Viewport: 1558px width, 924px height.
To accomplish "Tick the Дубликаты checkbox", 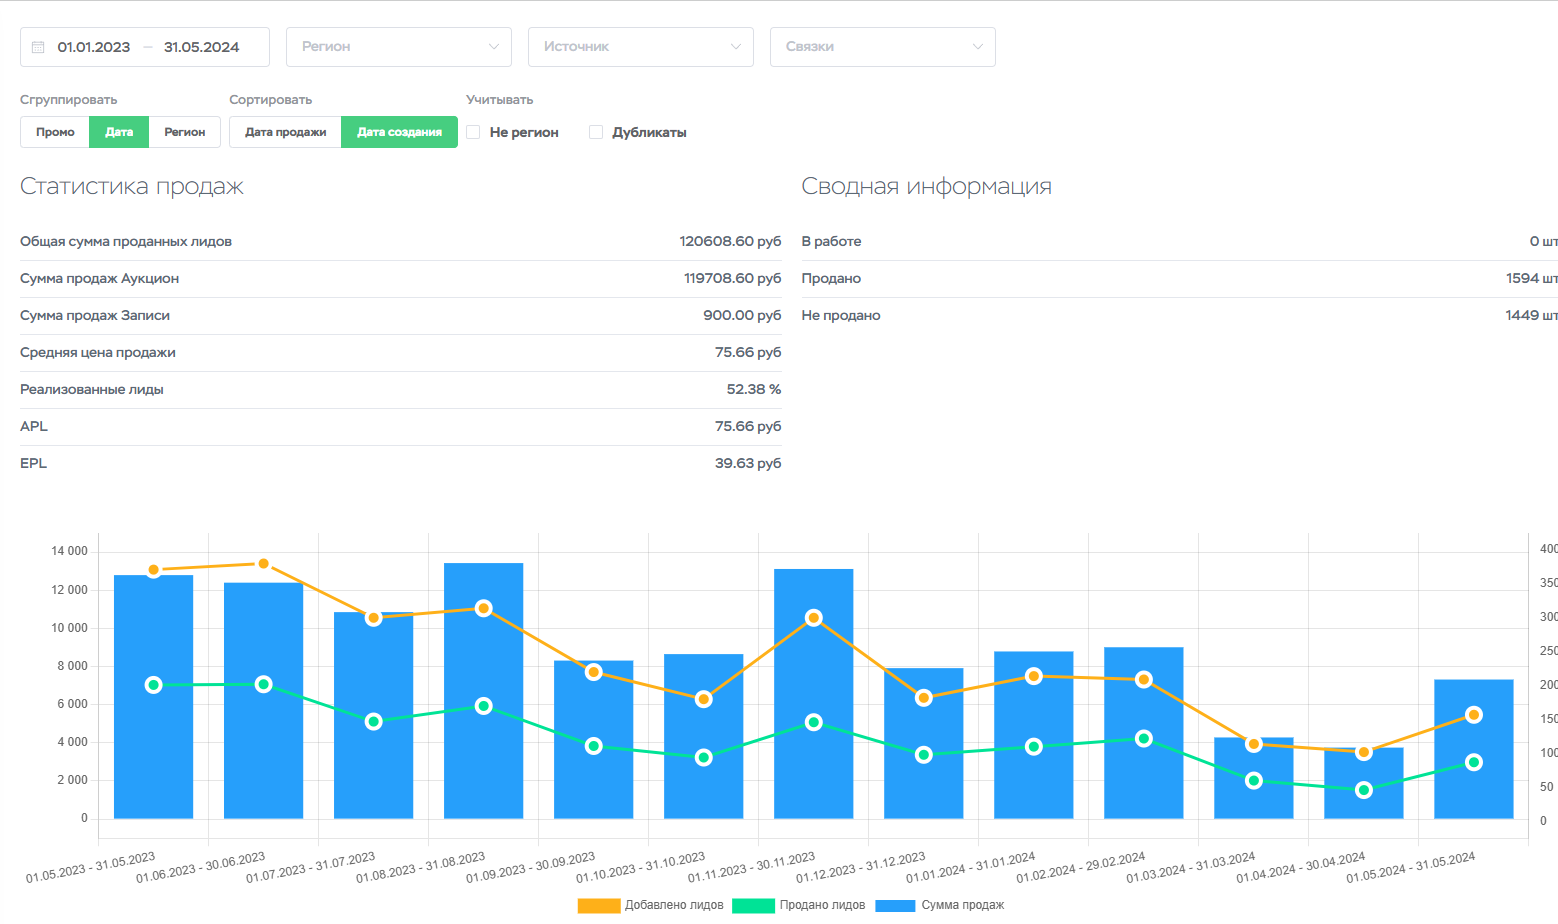I will tap(596, 132).
